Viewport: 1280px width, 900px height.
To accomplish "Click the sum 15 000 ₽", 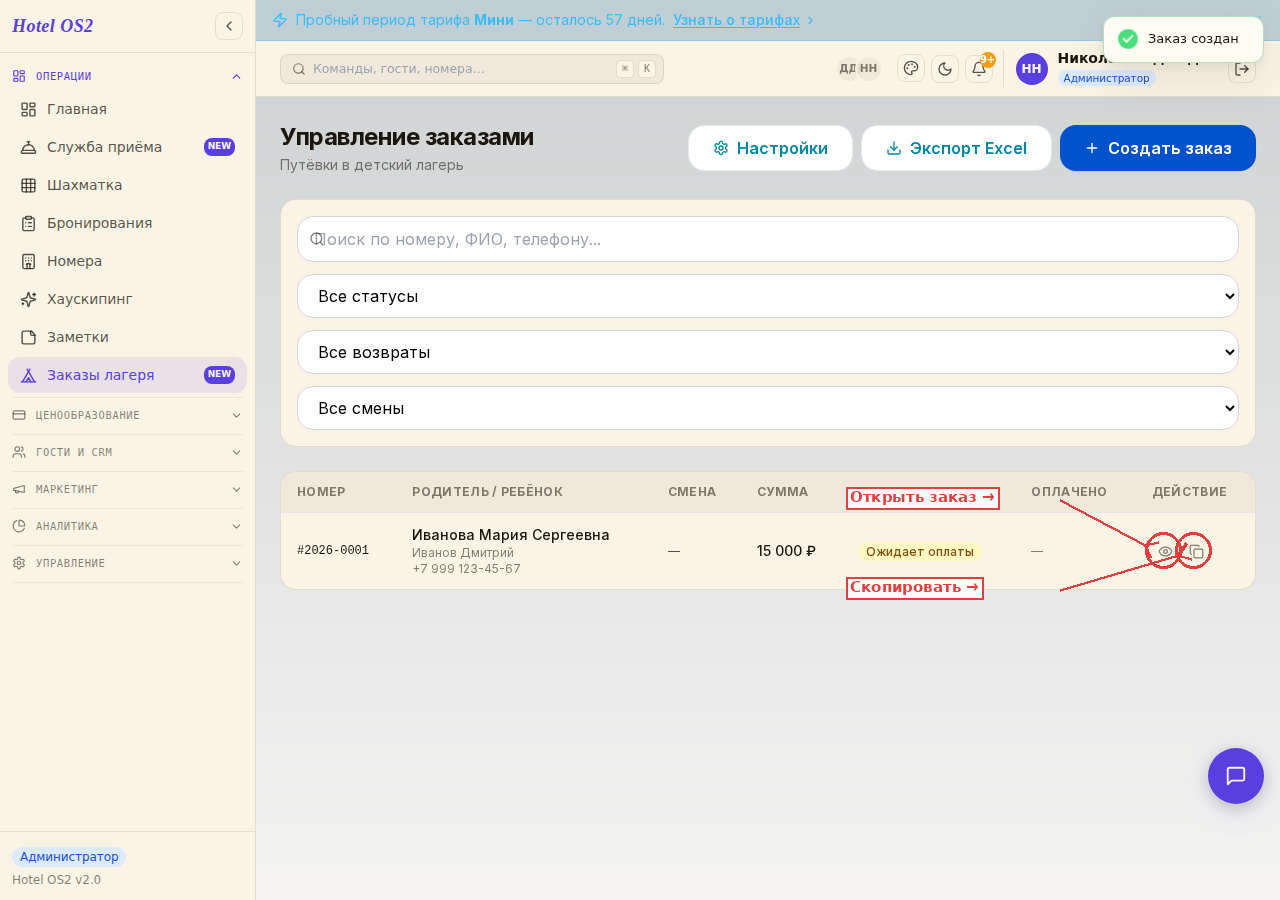I will 786,551.
